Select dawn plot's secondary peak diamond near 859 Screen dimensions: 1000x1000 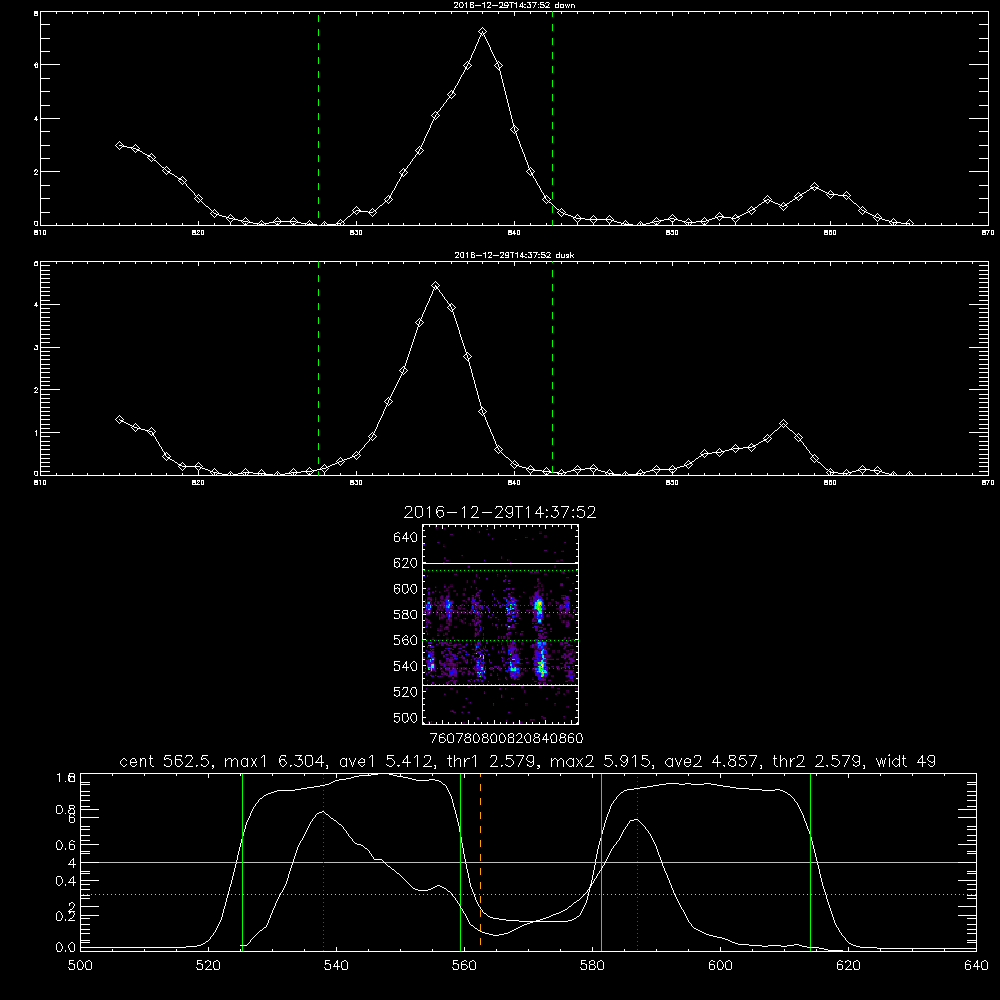point(814,187)
